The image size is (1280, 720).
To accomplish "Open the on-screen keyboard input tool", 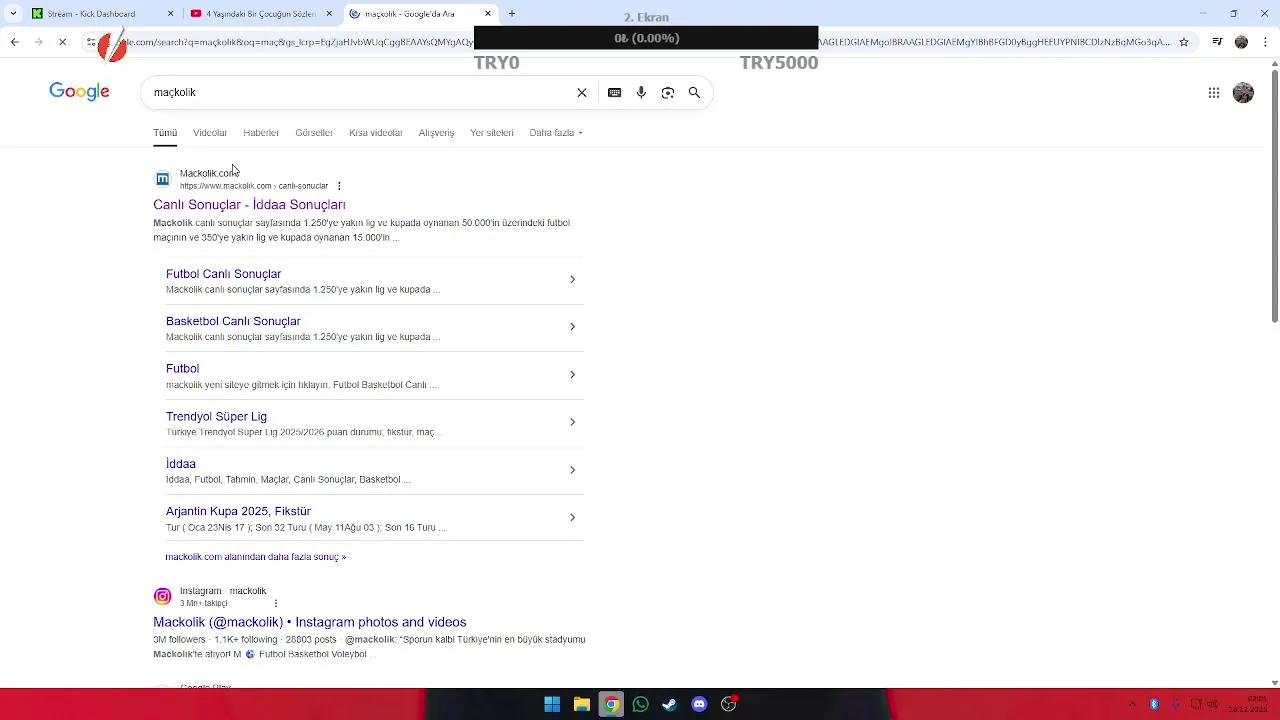I will pos(615,92).
